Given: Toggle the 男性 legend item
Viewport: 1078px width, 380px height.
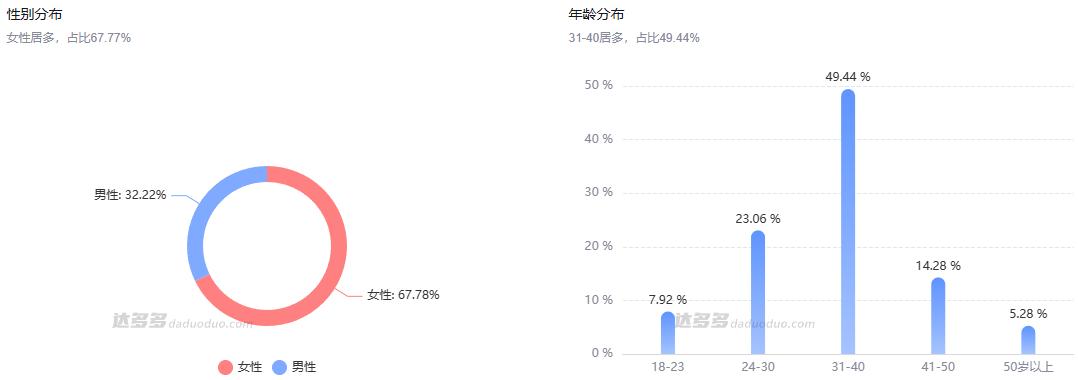Looking at the screenshot, I should point(294,367).
